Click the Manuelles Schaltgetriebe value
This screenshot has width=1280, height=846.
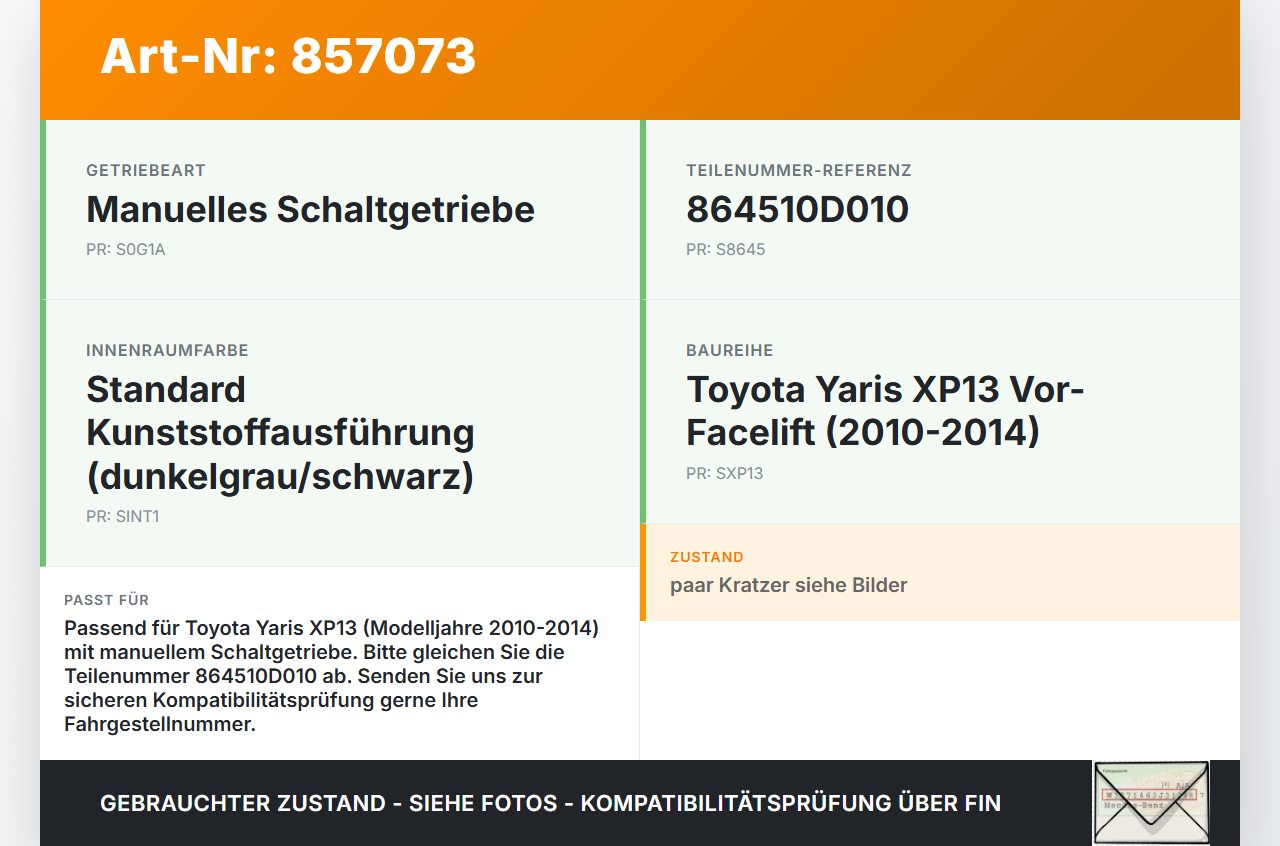(x=310, y=210)
